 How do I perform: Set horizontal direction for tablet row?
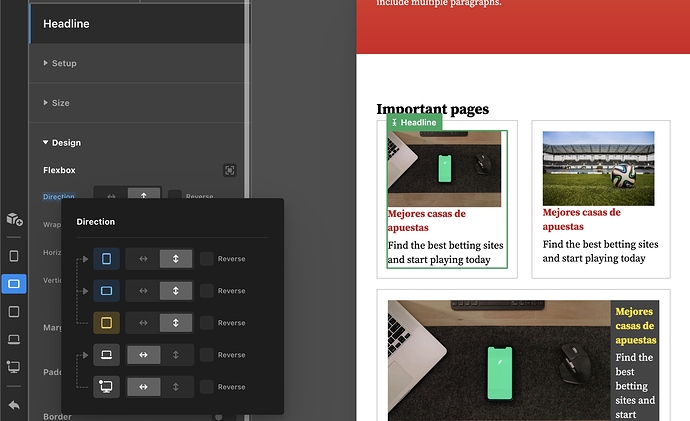(143, 323)
